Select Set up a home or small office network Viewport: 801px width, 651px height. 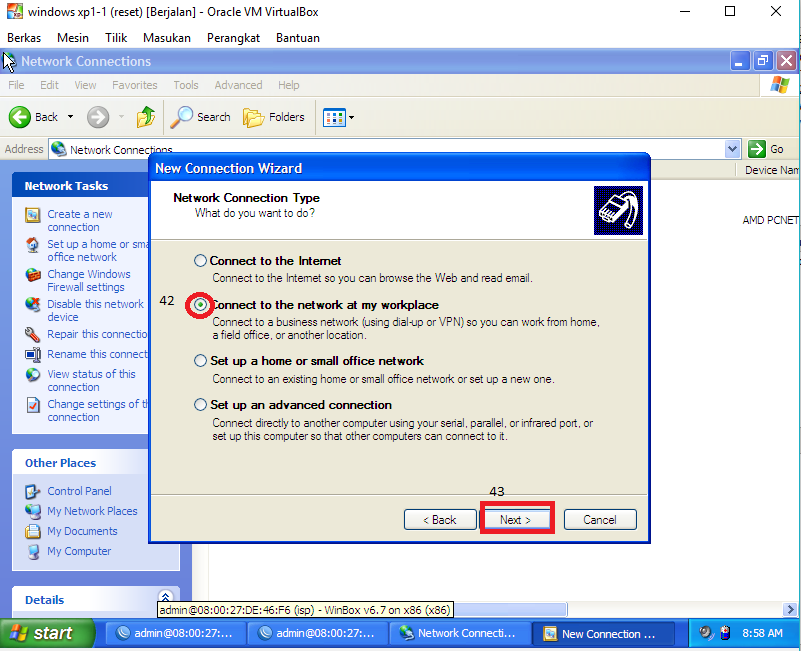pyautogui.click(x=200, y=361)
